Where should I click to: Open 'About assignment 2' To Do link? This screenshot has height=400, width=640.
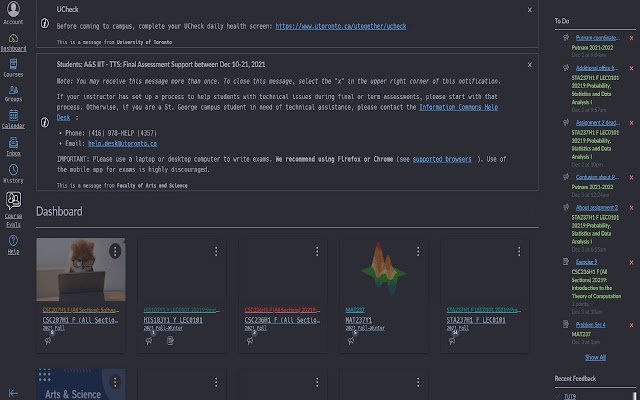[597, 208]
